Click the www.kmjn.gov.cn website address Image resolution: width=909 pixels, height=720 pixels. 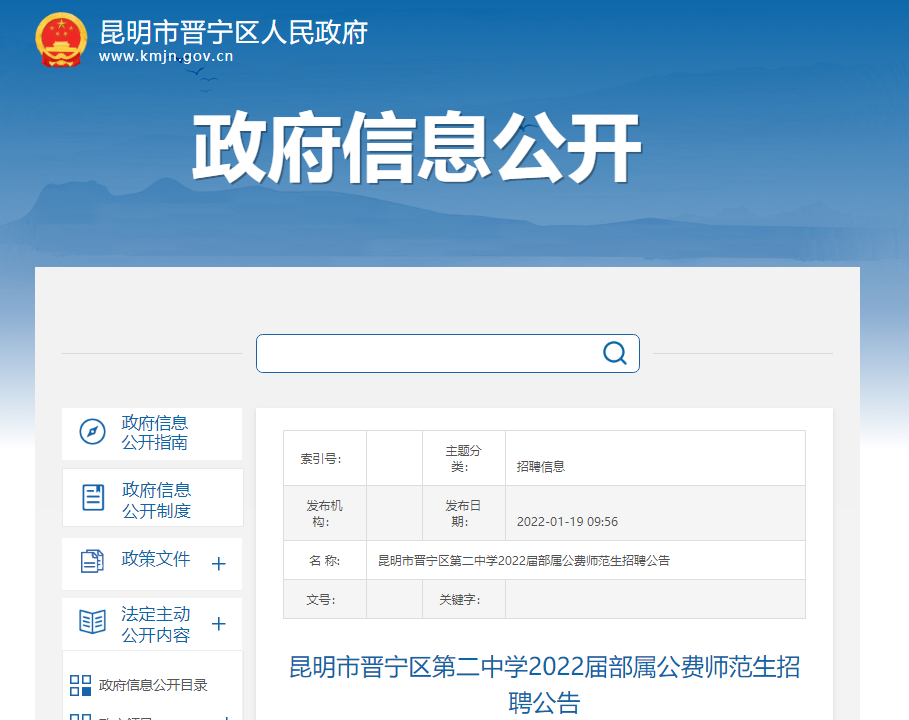tap(166, 57)
